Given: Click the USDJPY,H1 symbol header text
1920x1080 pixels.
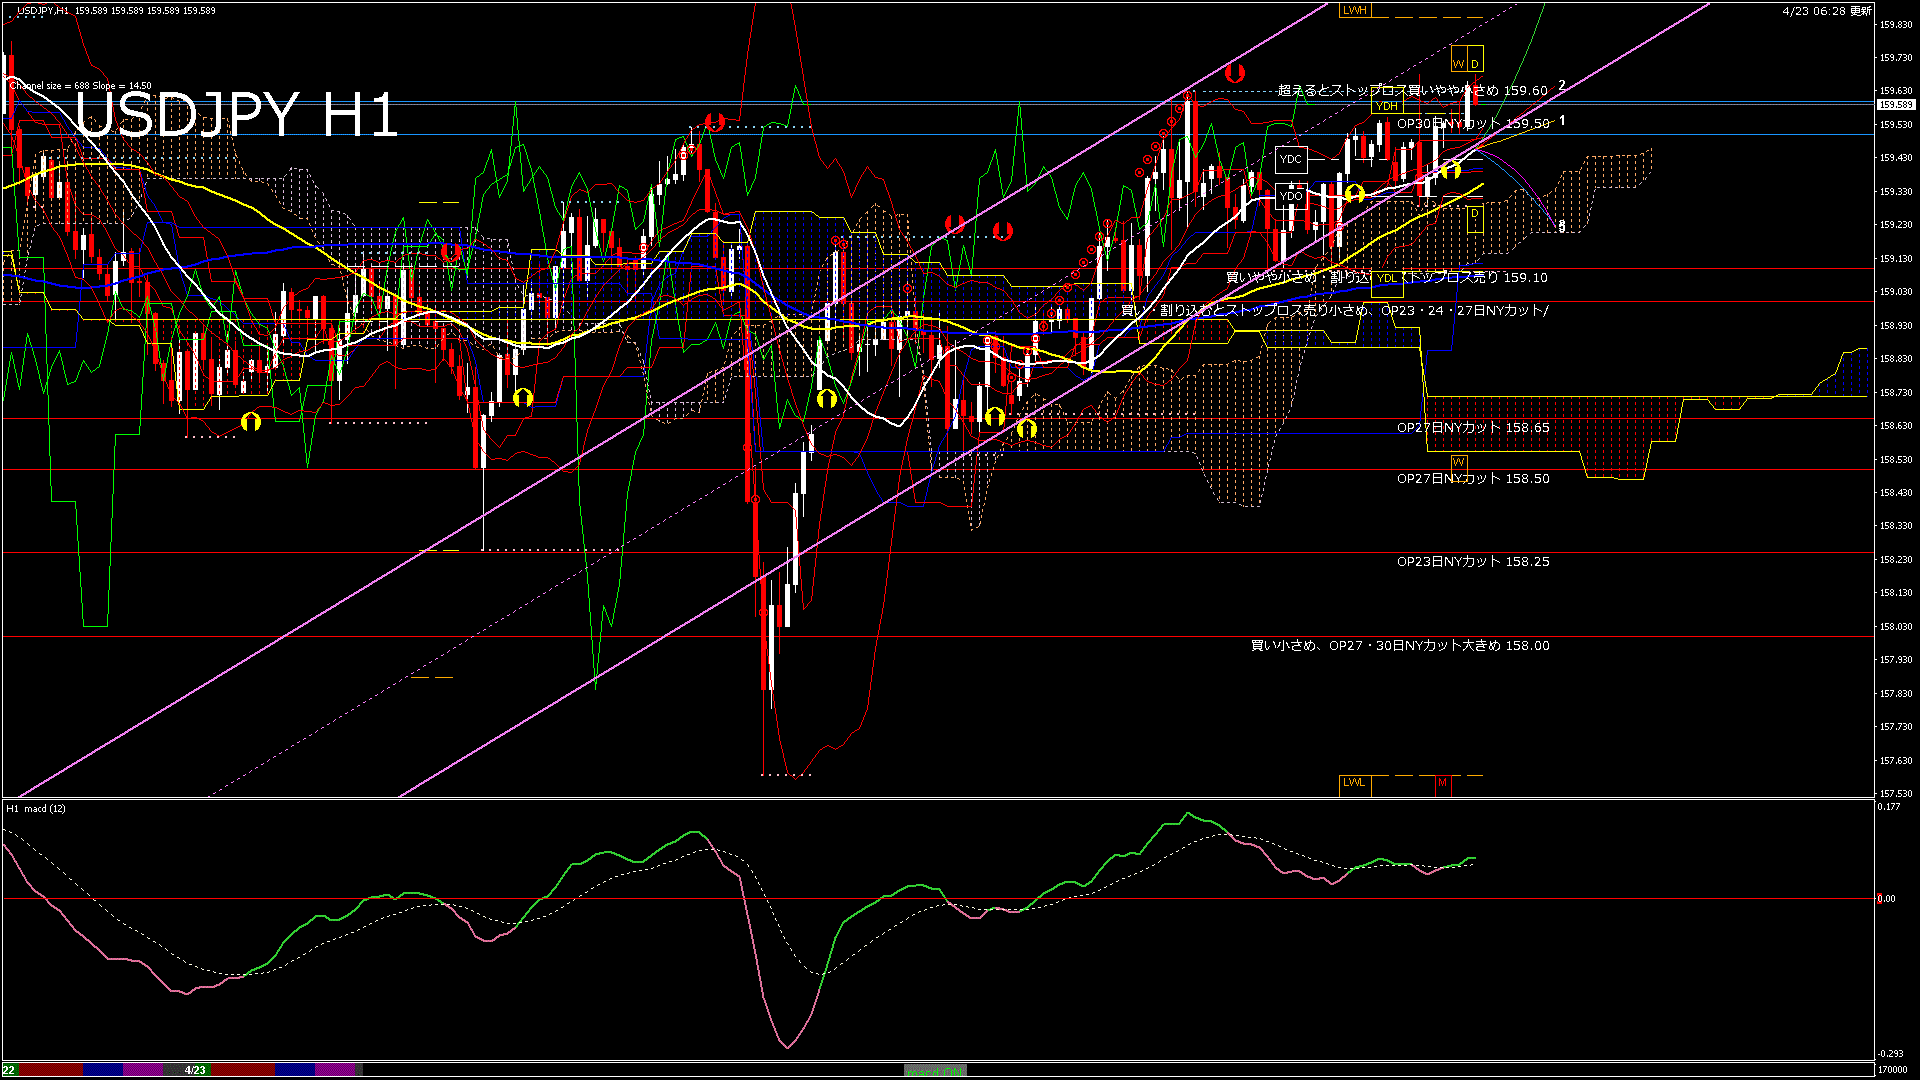Looking at the screenshot, I should tap(44, 11).
